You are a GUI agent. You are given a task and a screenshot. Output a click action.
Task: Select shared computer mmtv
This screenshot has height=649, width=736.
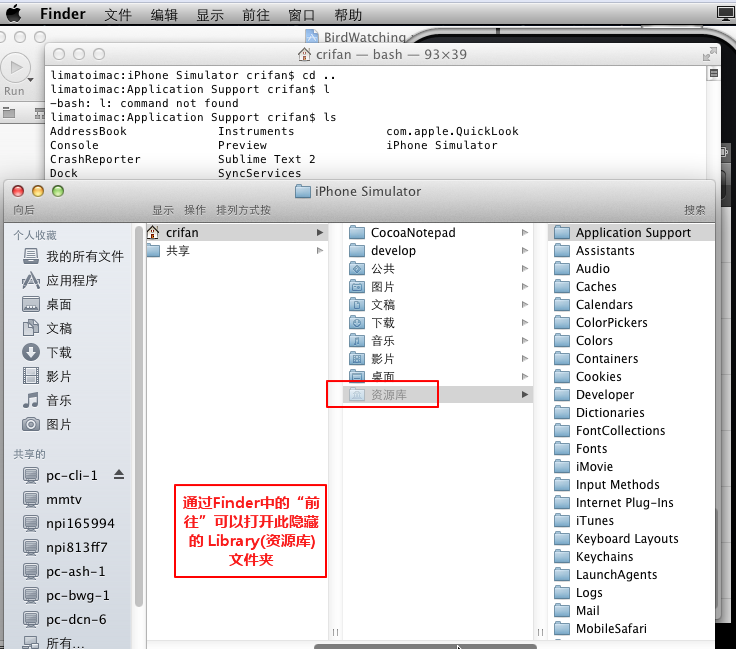(52, 499)
